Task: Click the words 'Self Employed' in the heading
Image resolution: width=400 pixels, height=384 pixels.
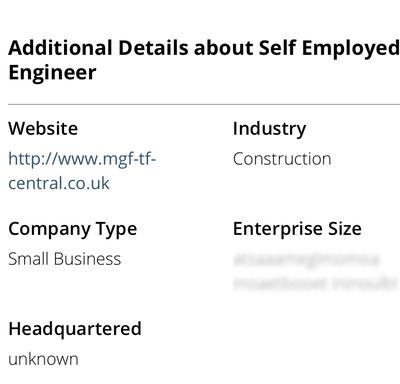Action: [x=329, y=48]
